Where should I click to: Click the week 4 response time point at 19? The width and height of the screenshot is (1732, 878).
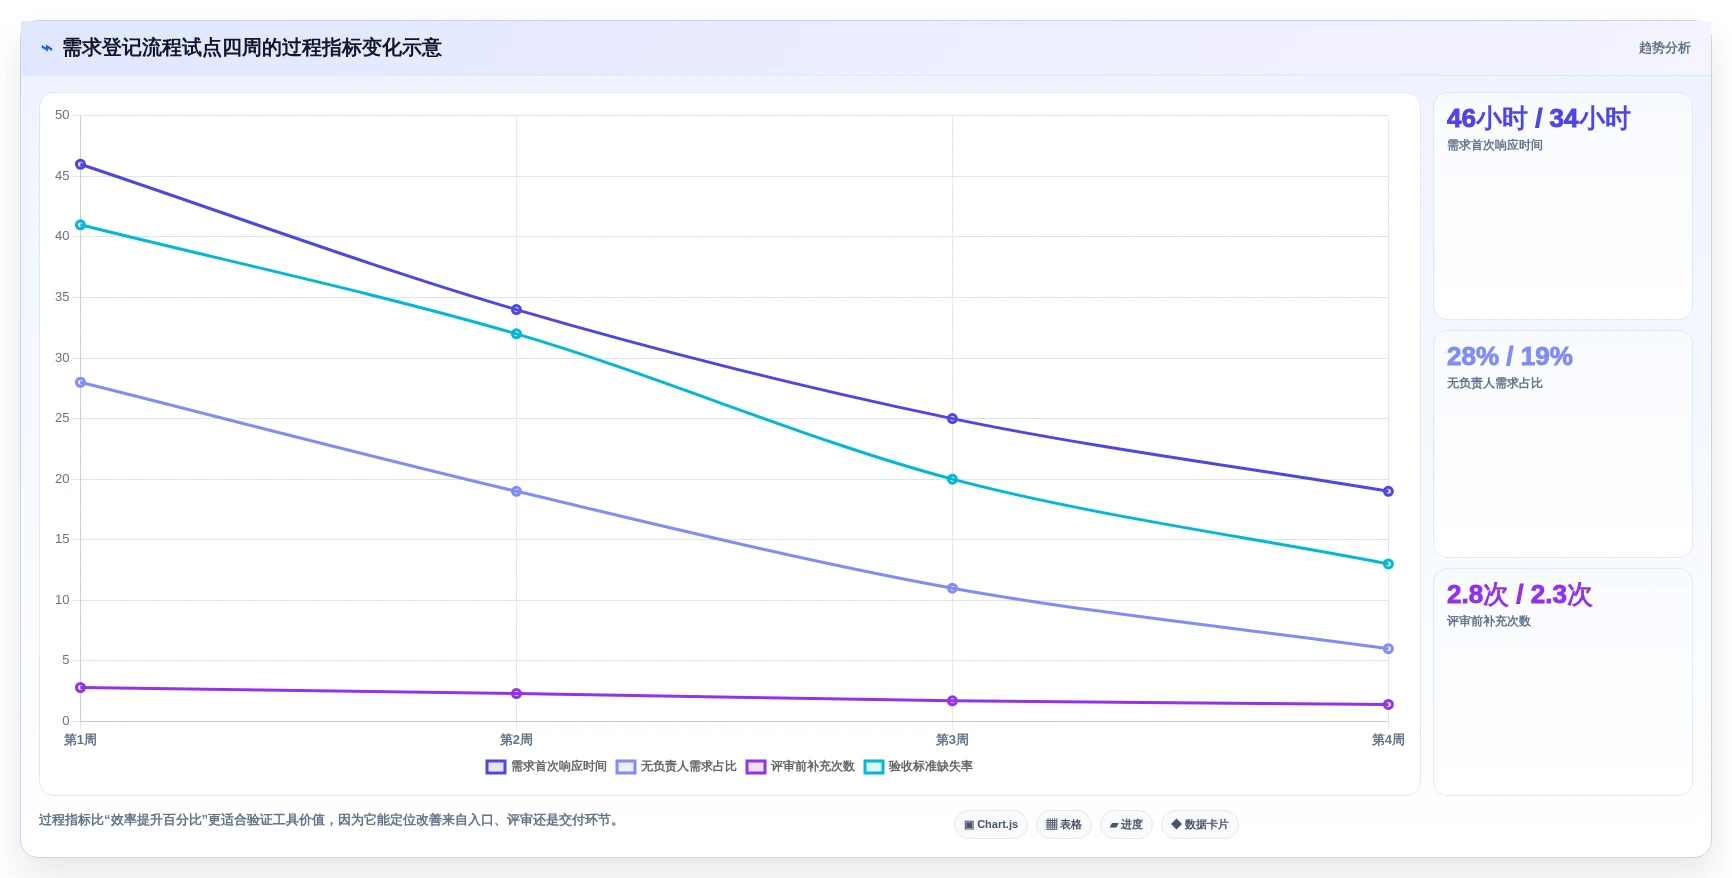click(x=1388, y=491)
